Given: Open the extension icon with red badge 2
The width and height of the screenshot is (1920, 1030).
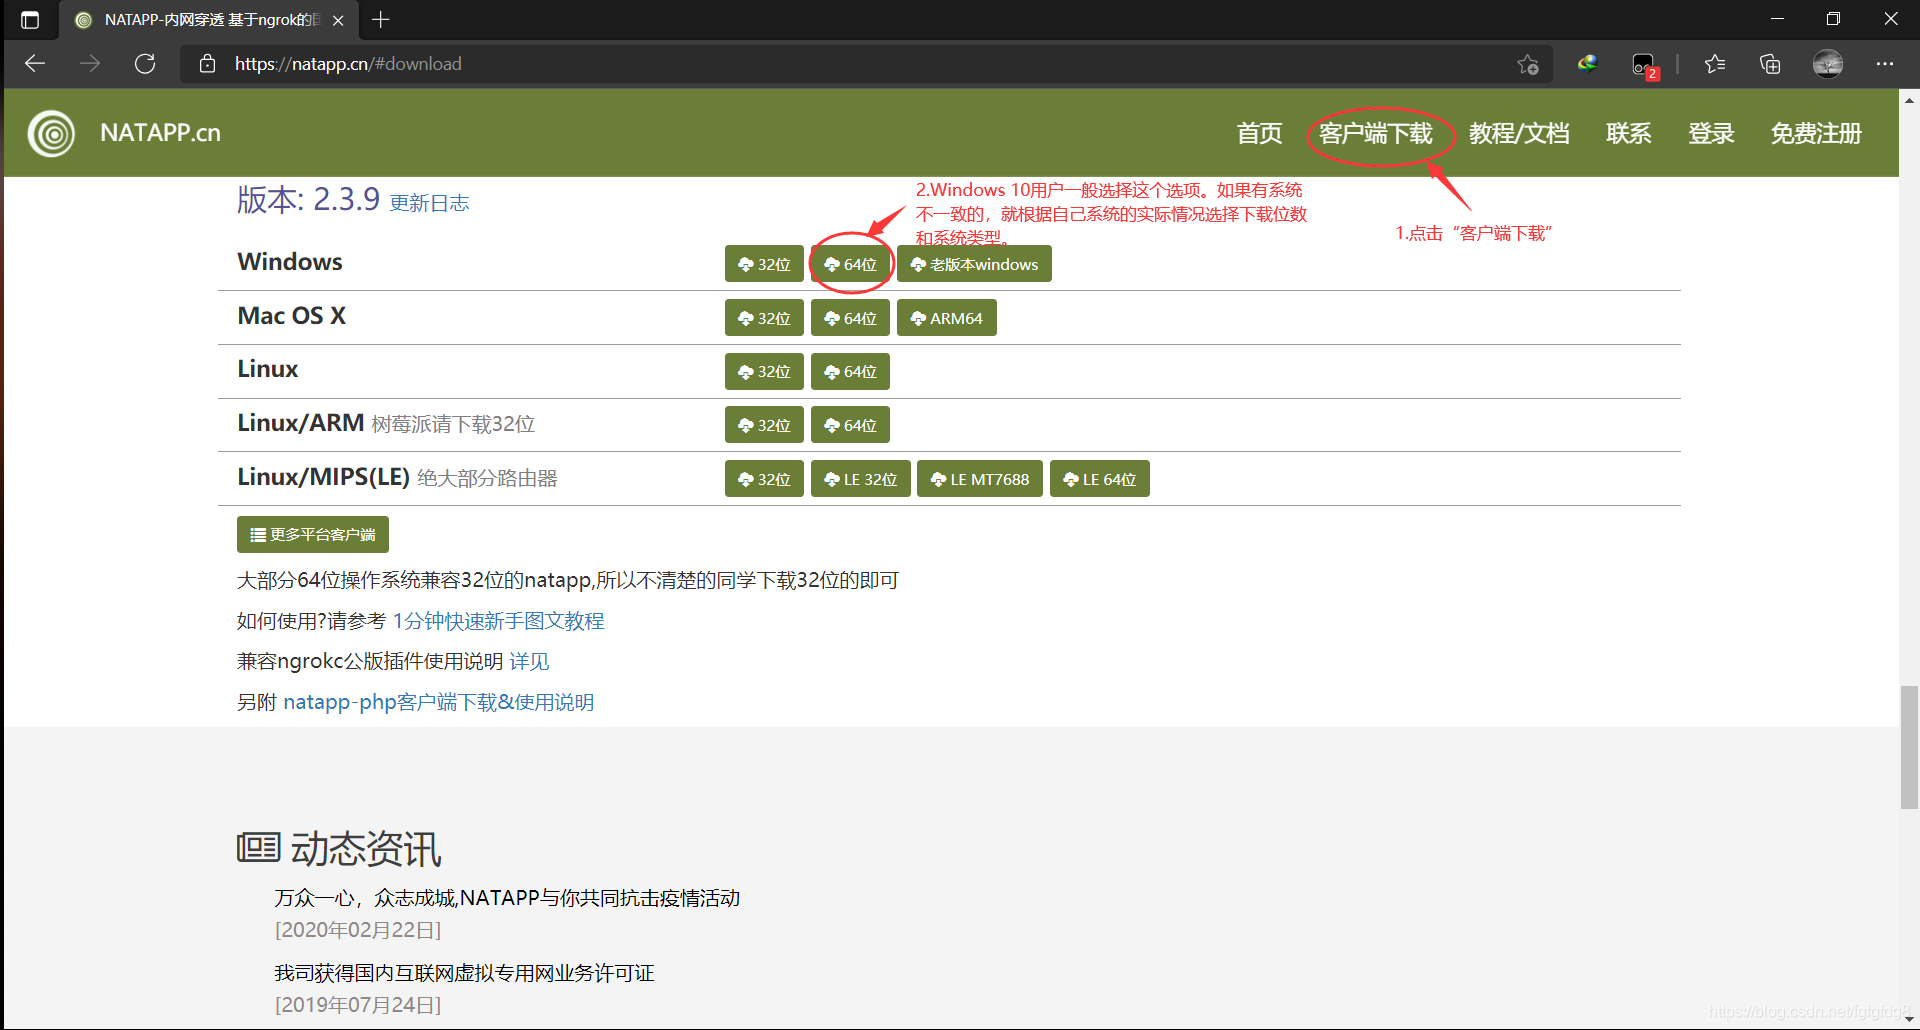Looking at the screenshot, I should point(1644,66).
